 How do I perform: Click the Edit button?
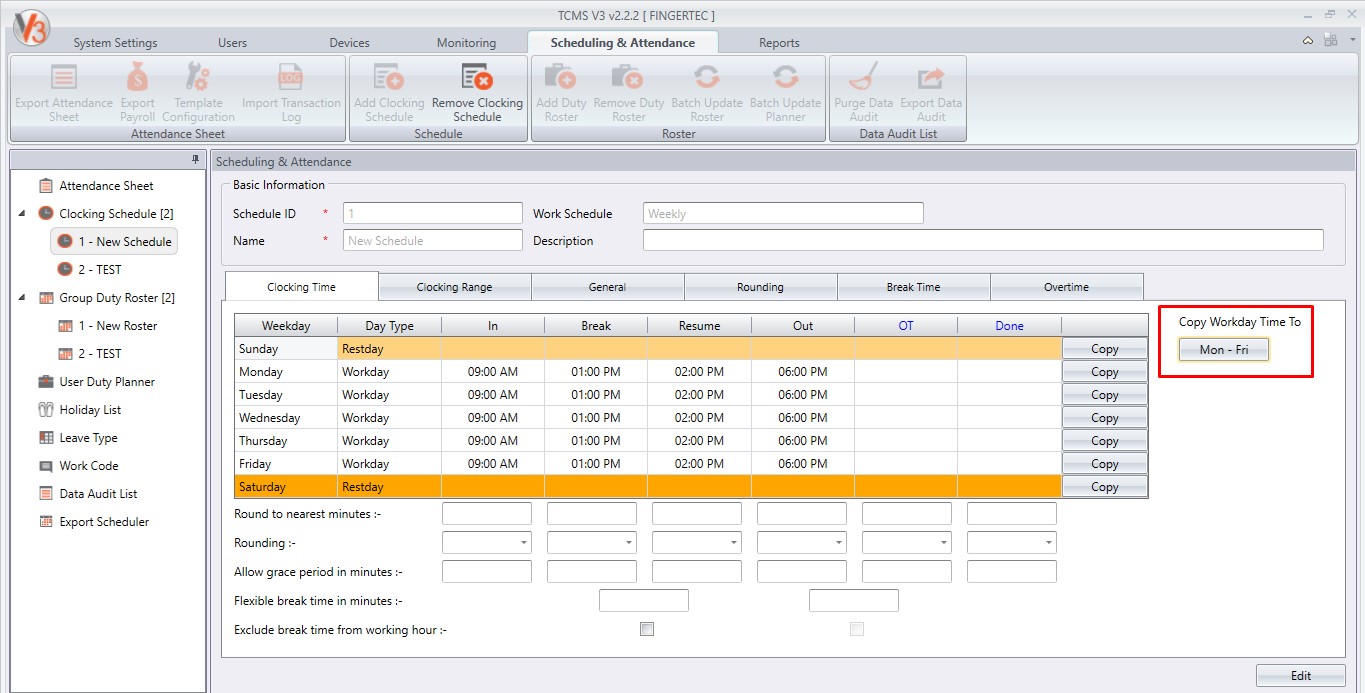click(x=1301, y=676)
